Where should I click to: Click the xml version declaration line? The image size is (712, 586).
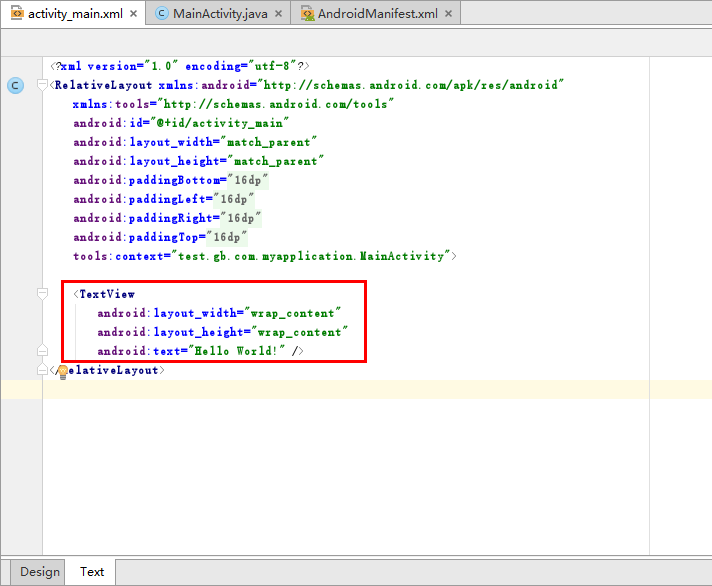(180, 66)
